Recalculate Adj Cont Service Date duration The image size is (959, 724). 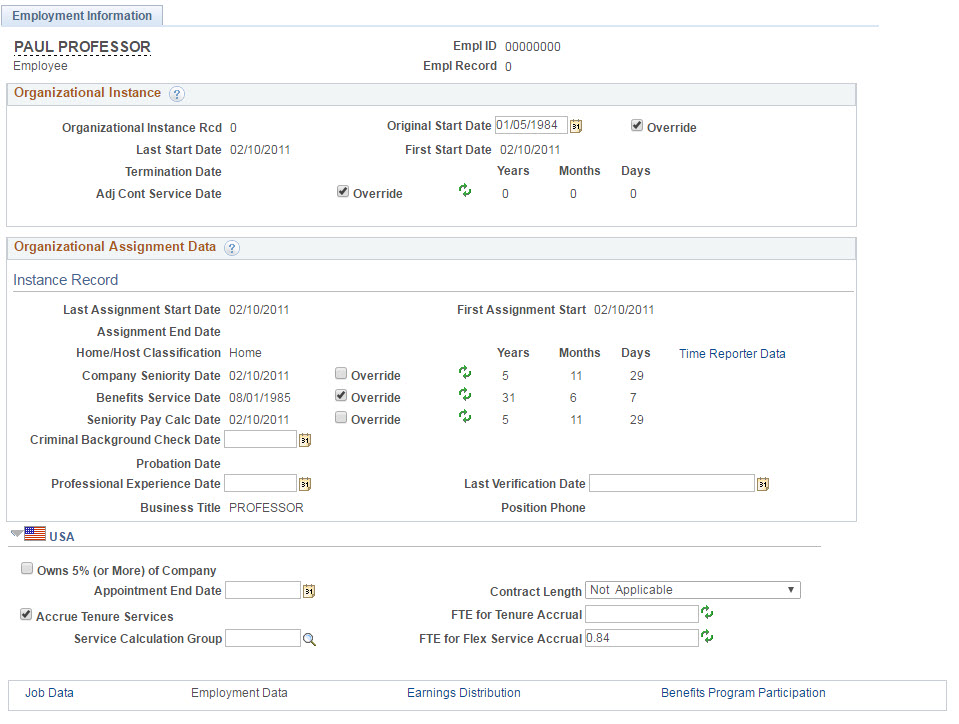pyautogui.click(x=465, y=191)
